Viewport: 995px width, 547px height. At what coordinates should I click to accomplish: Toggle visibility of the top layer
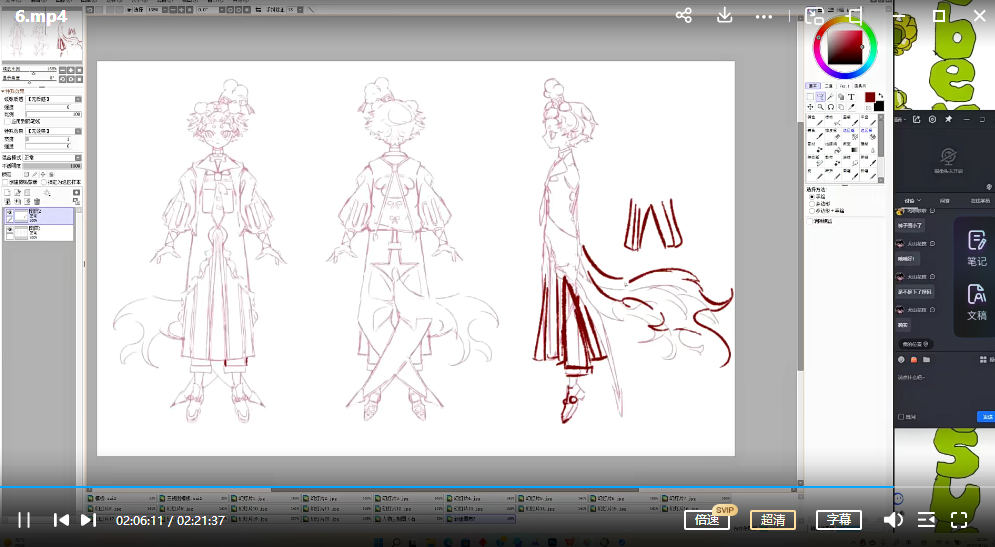pyautogui.click(x=9, y=213)
